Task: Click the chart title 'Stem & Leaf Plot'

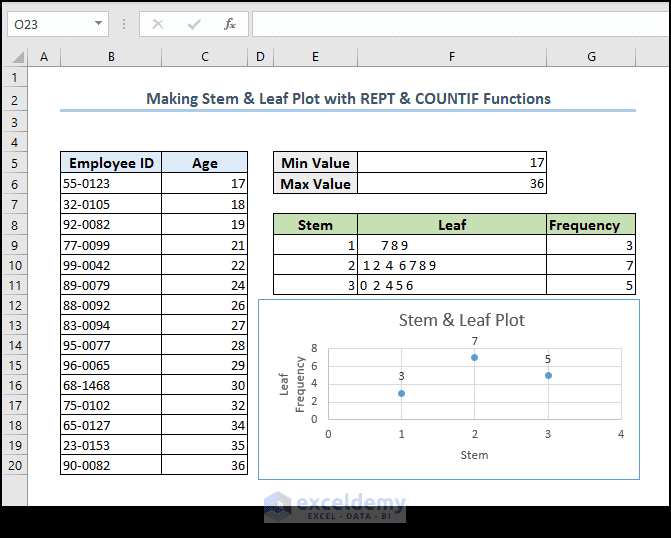Action: click(x=462, y=320)
